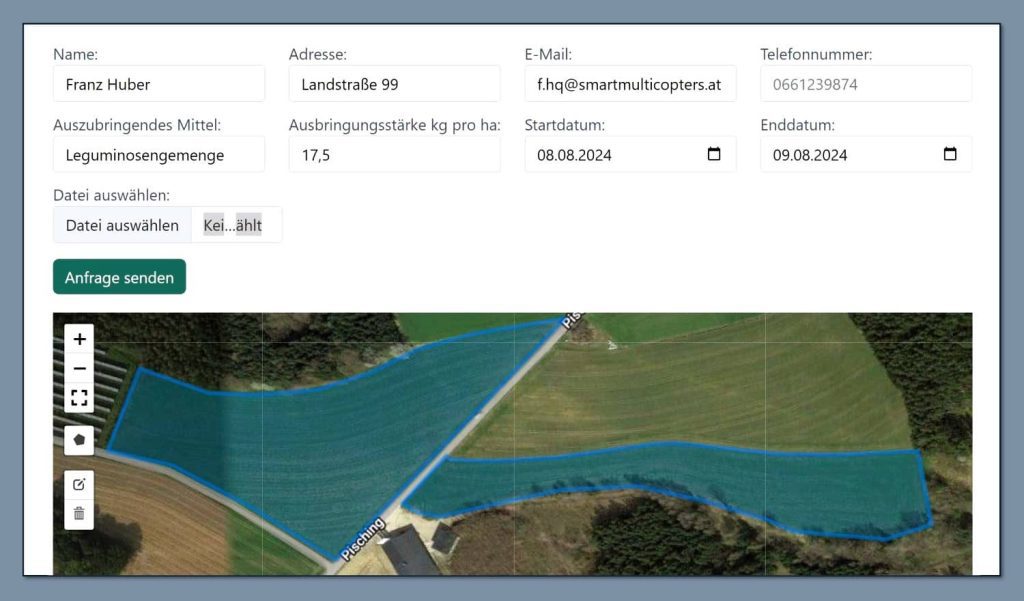Click the Ausbringungsstärke kg pro ha field

[394, 155]
